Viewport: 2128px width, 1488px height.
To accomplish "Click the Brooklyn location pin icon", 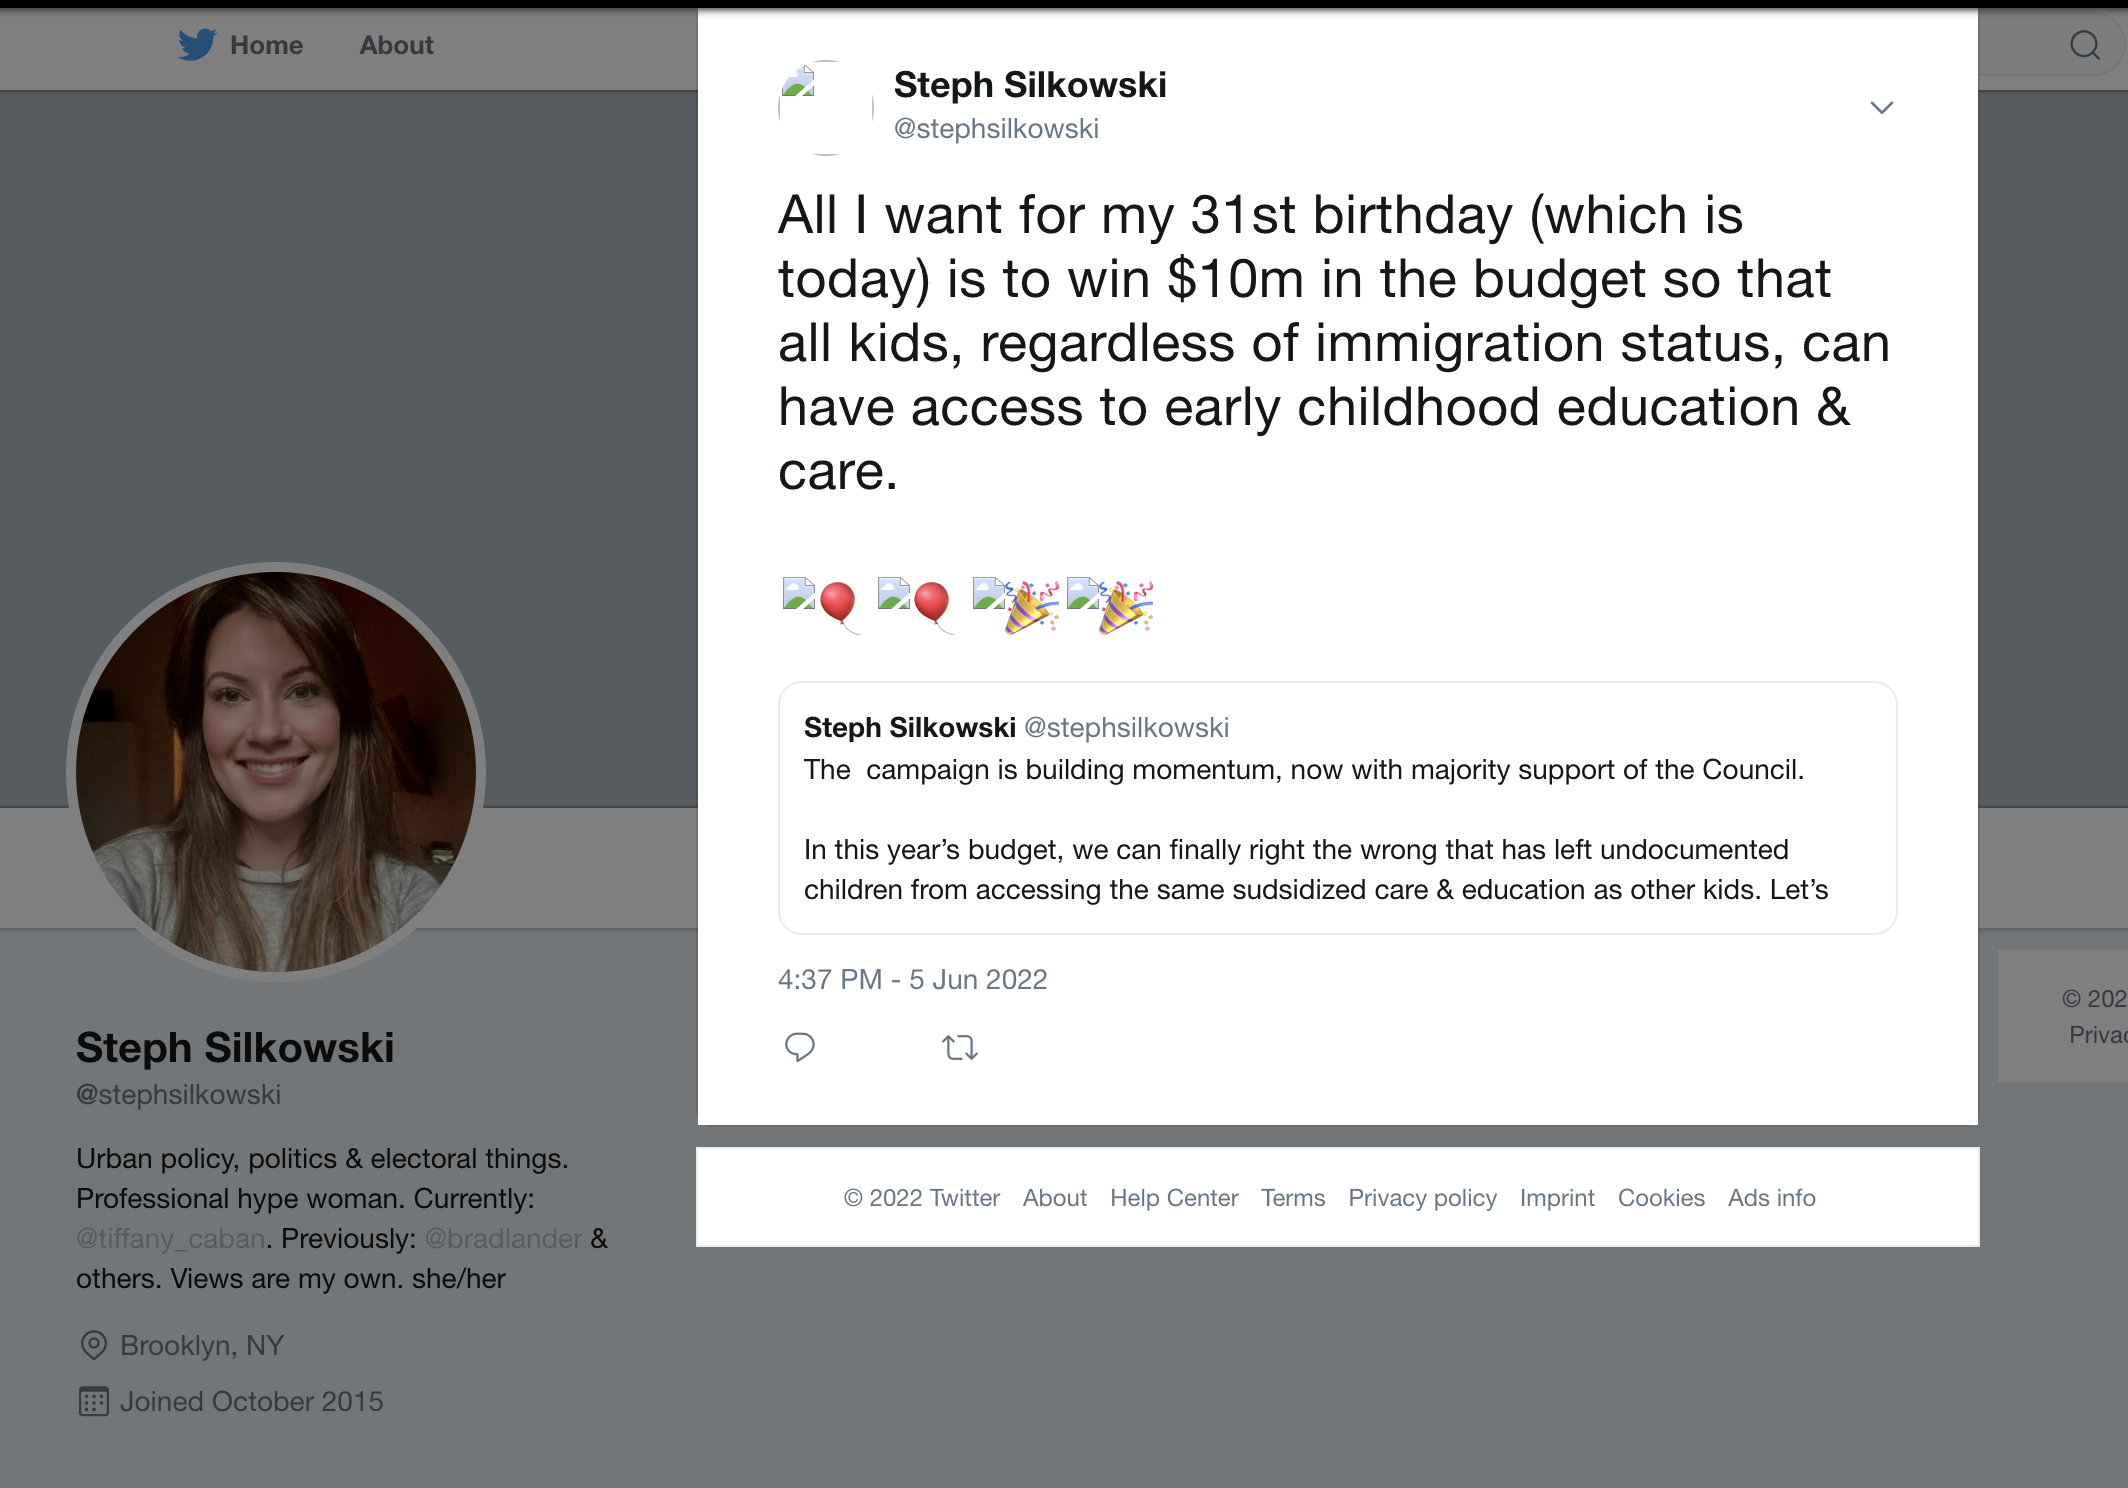I will coord(93,1346).
